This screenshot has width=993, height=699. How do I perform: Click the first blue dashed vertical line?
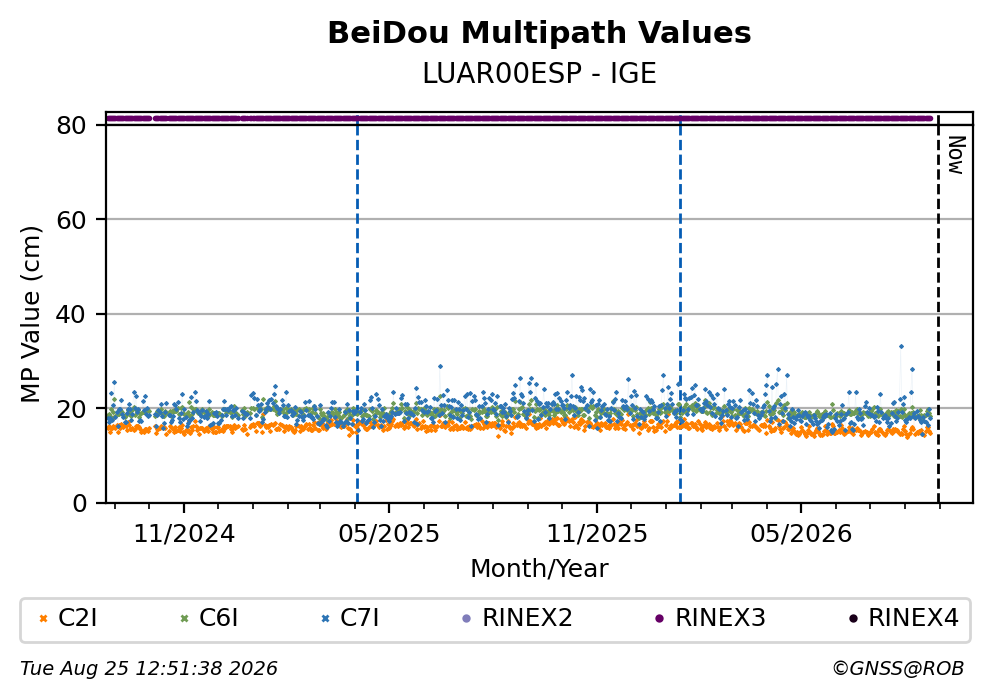coord(357,309)
